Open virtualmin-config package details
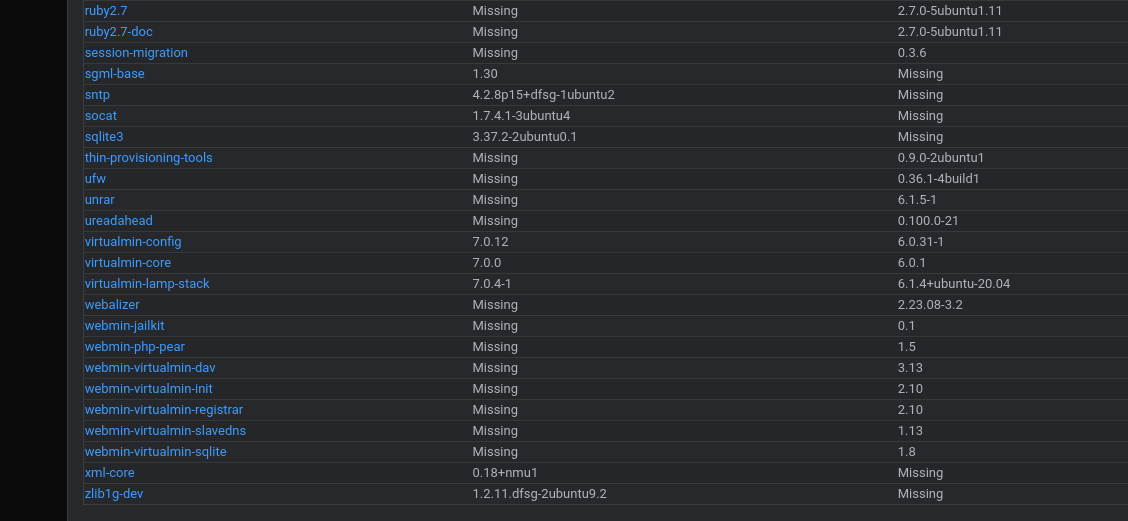 click(x=133, y=241)
